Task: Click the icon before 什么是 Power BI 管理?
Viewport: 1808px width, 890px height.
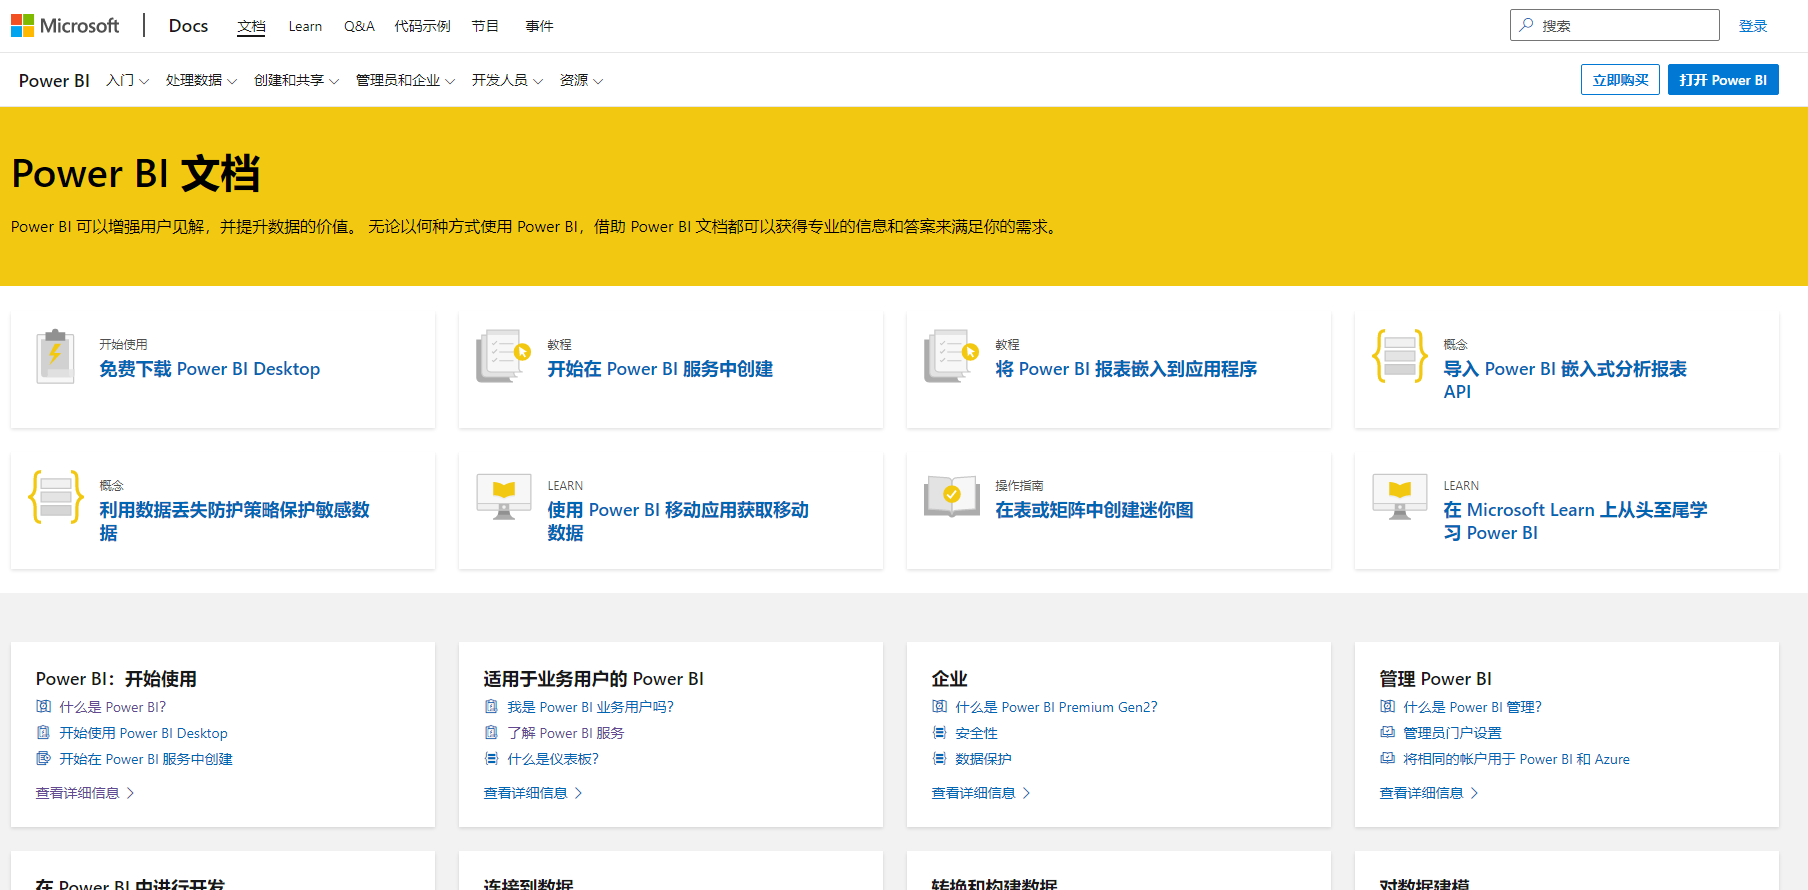Action: pos(1387,707)
